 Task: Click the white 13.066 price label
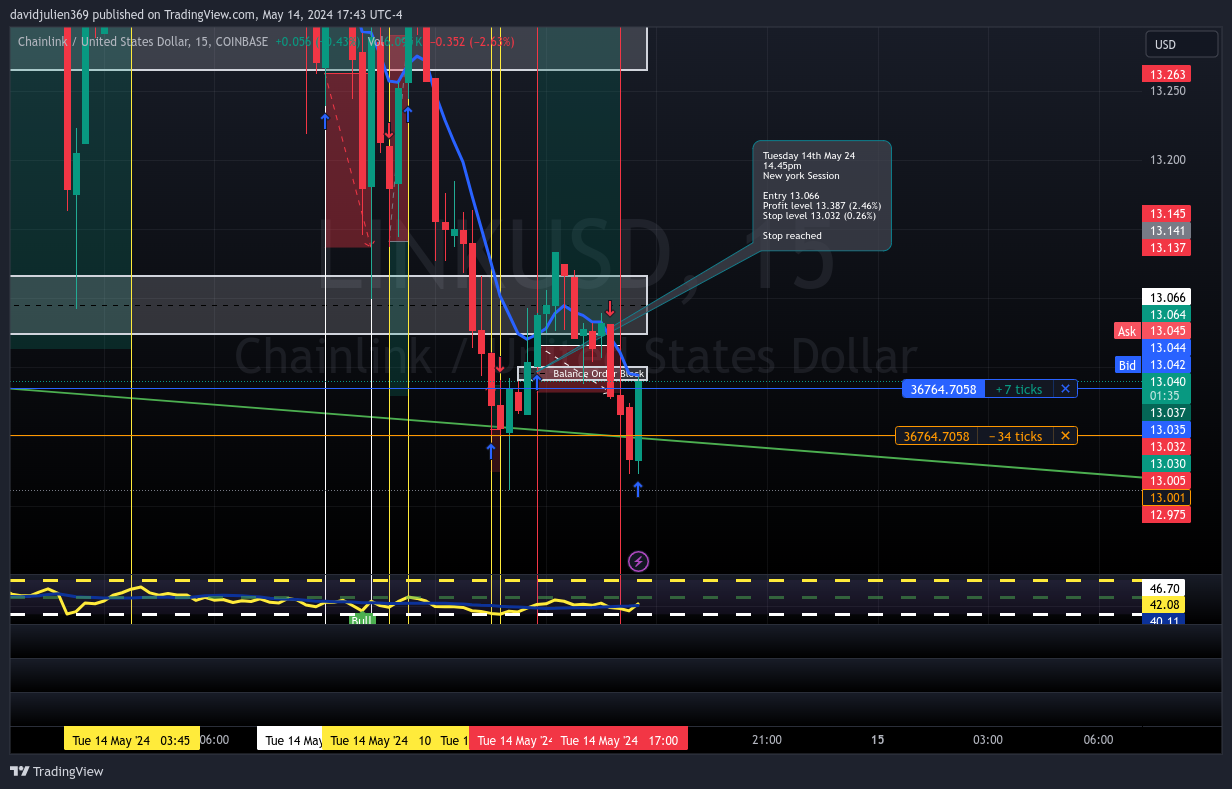pyautogui.click(x=1166, y=297)
